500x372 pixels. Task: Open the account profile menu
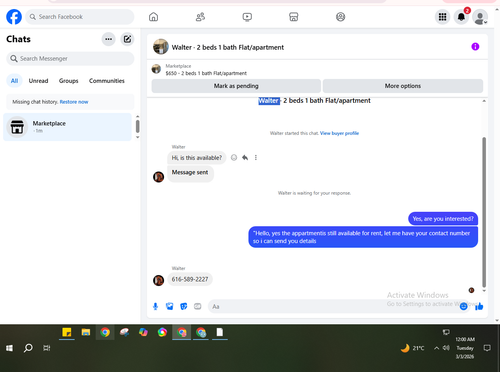point(480,17)
